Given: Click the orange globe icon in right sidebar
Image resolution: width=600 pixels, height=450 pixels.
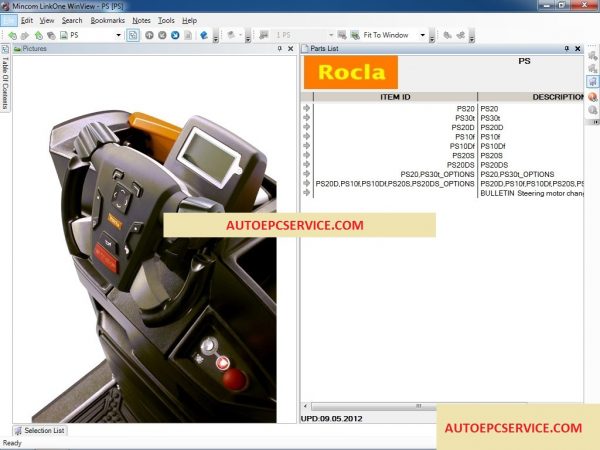Looking at the screenshot, I should click(593, 96).
